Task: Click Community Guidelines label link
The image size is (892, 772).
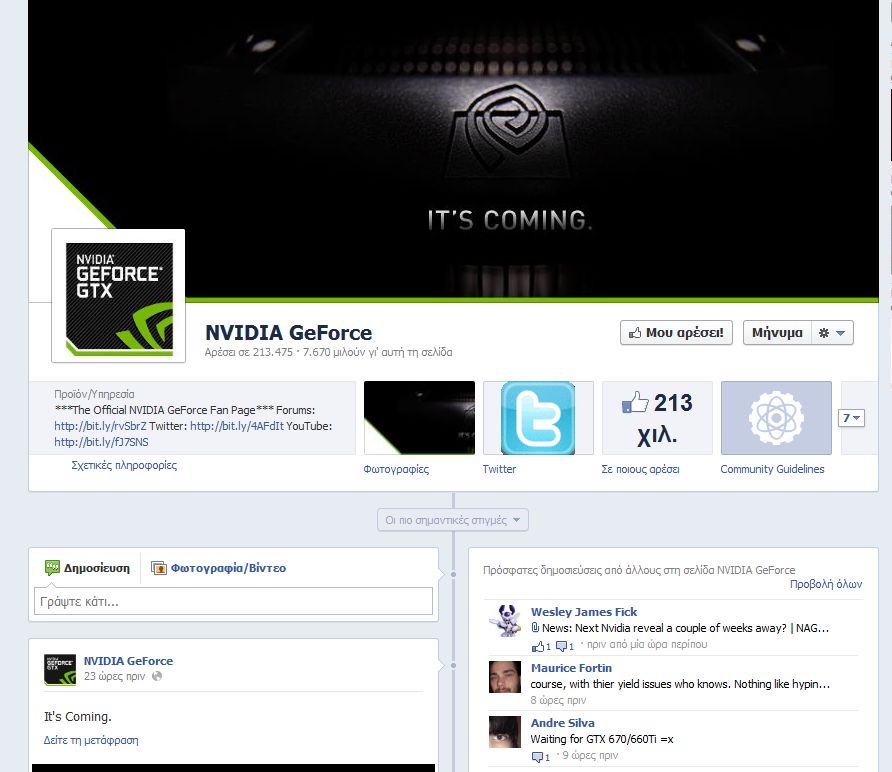Action: pos(772,469)
